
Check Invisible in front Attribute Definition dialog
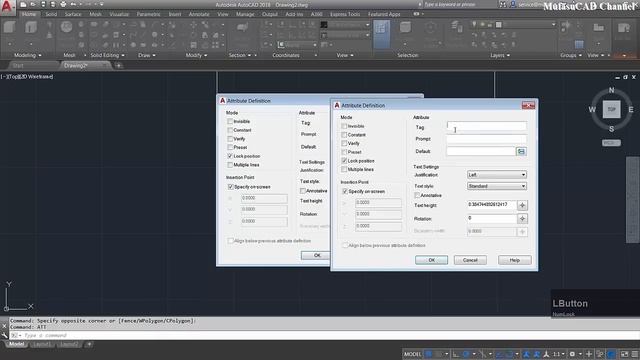pyautogui.click(x=344, y=126)
